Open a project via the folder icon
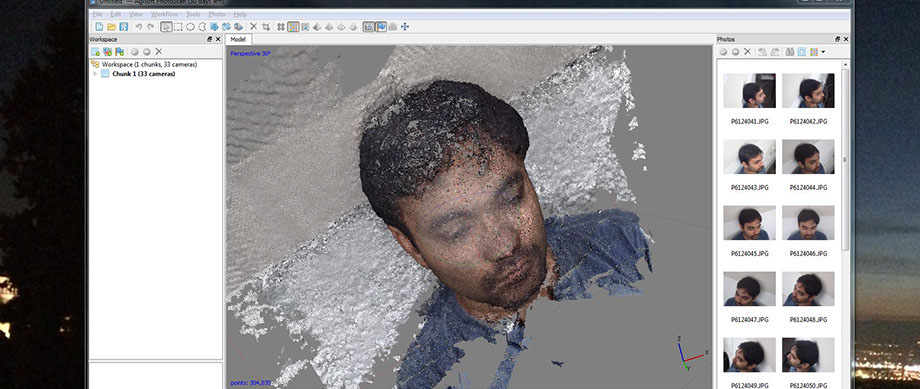The image size is (920, 389). pyautogui.click(x=111, y=26)
